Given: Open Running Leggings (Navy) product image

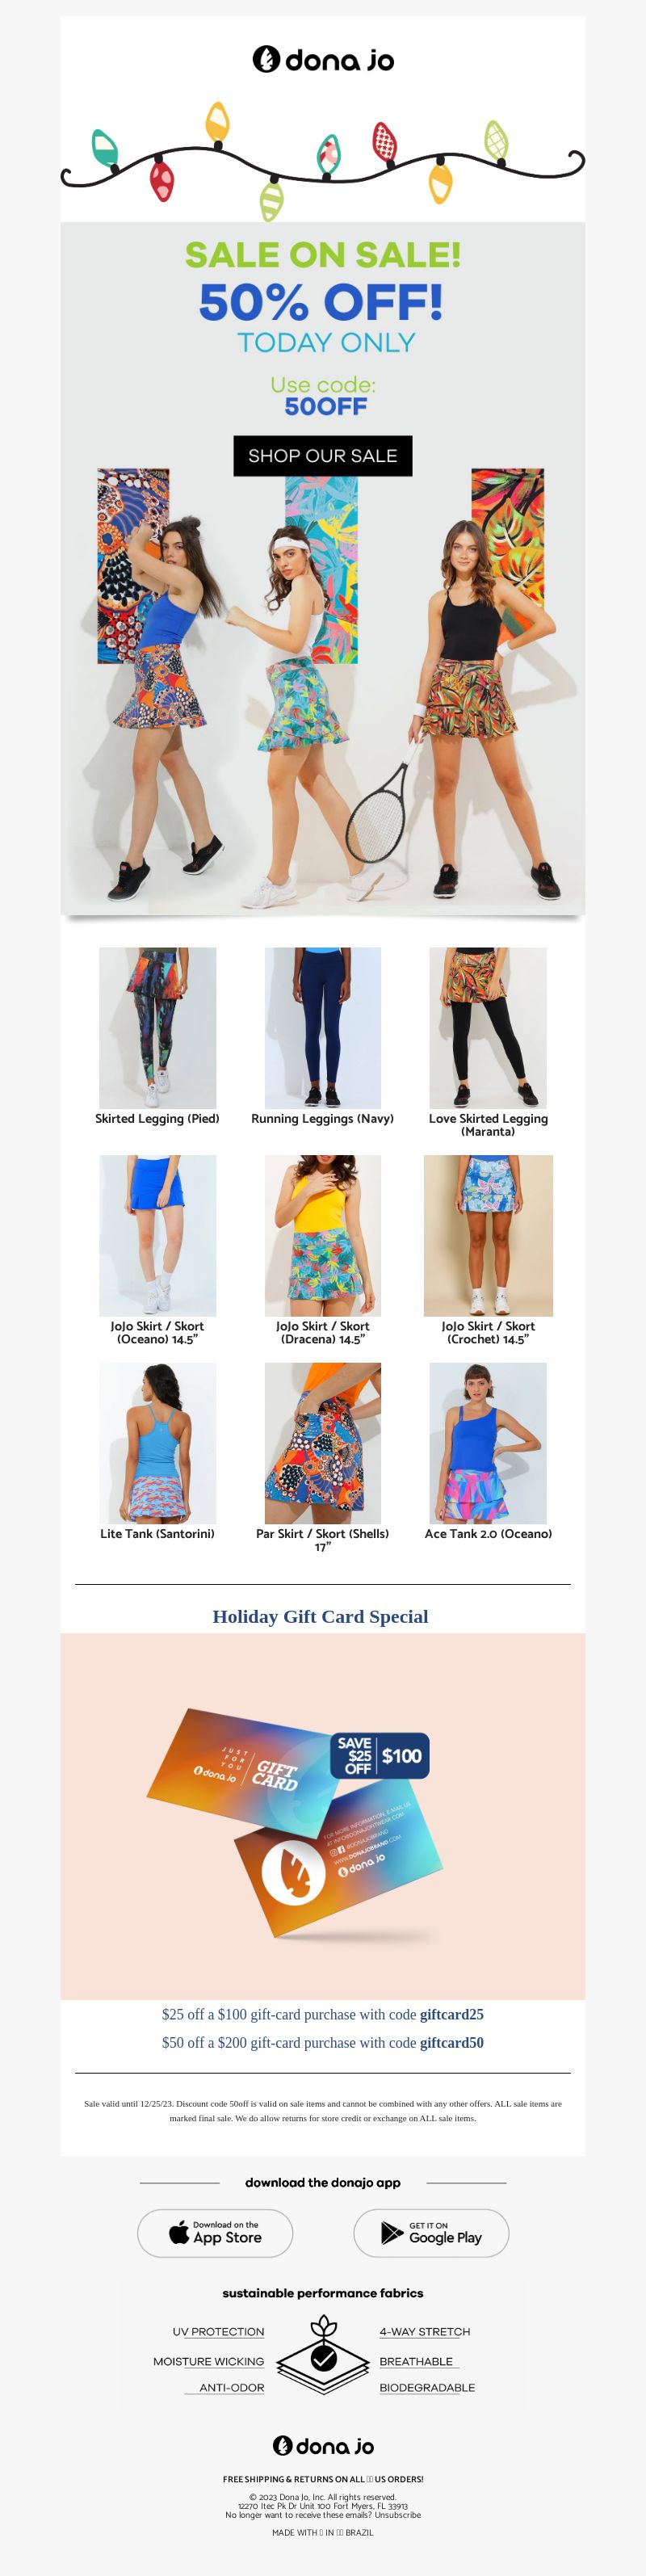Looking at the screenshot, I should [322, 1027].
